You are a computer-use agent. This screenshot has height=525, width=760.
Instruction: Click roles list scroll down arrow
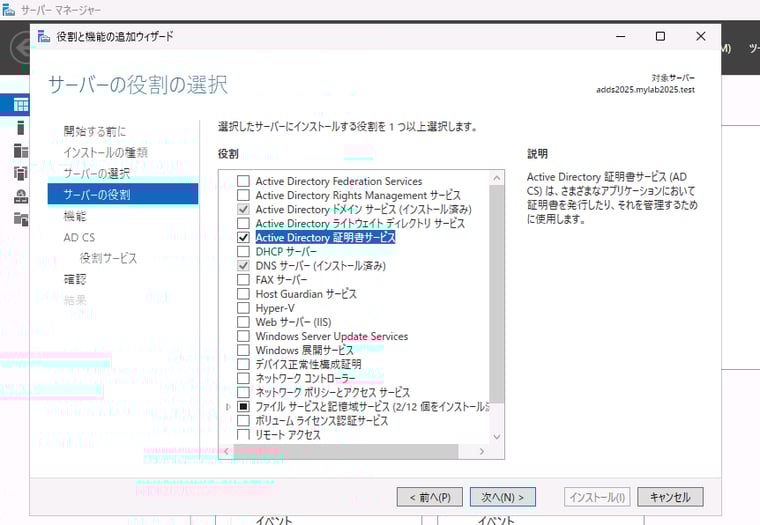(497, 437)
